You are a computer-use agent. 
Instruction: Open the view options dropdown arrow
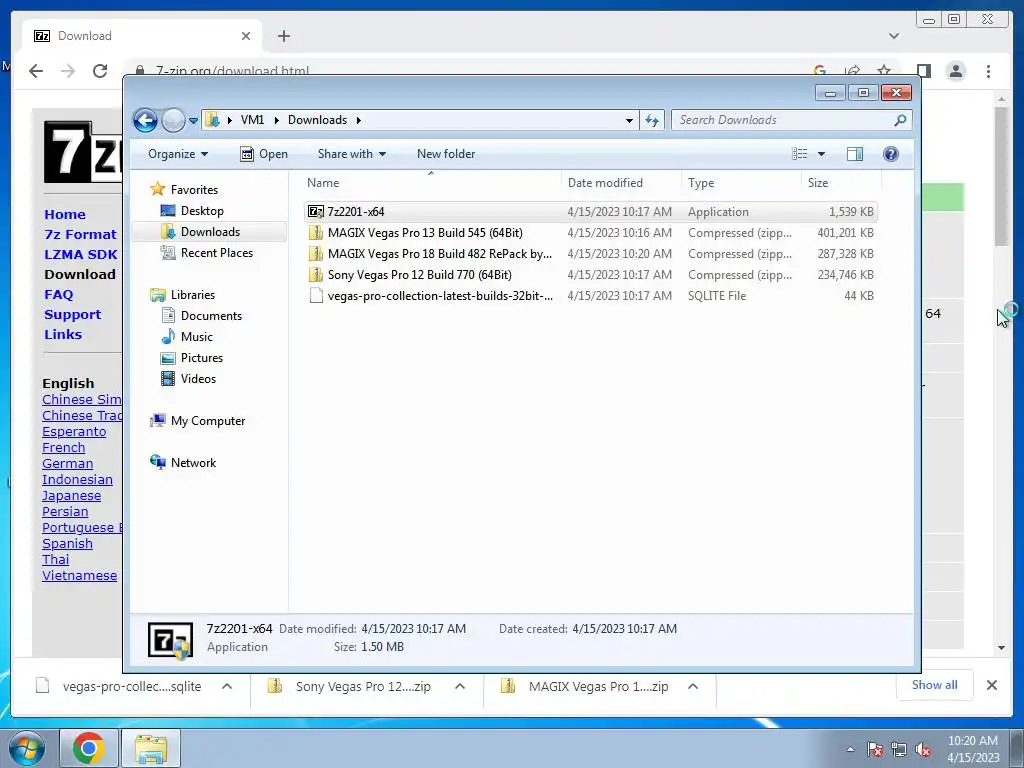click(x=822, y=154)
